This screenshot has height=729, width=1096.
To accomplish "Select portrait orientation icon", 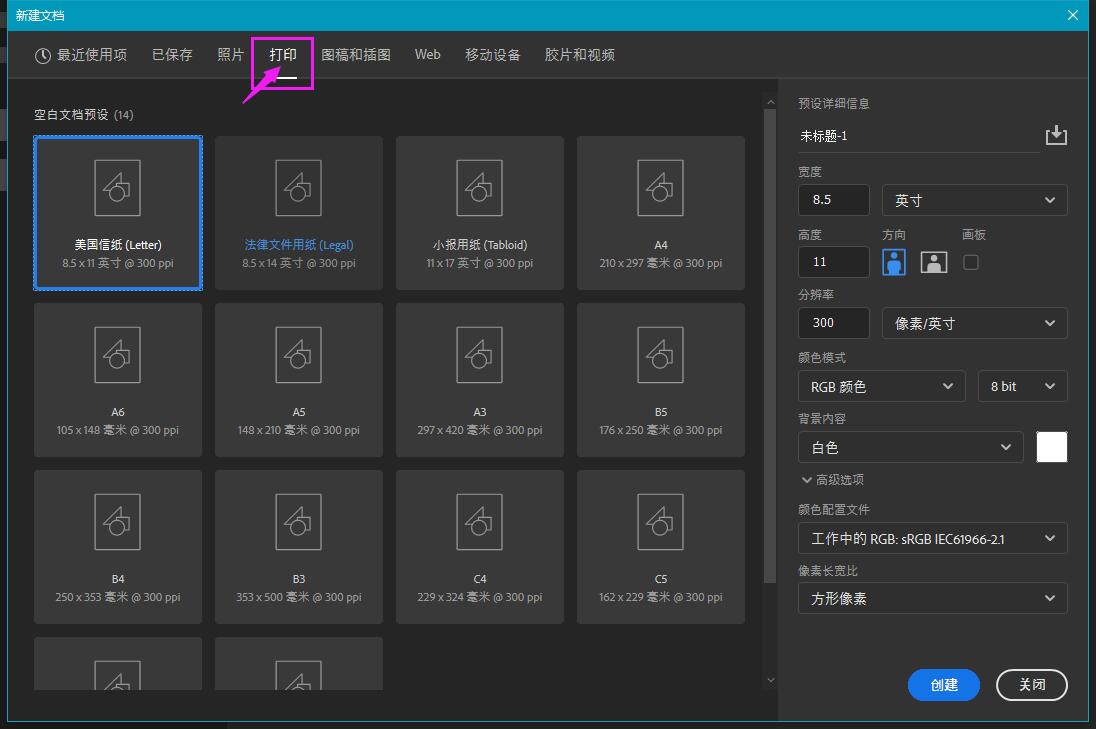I will [894, 262].
